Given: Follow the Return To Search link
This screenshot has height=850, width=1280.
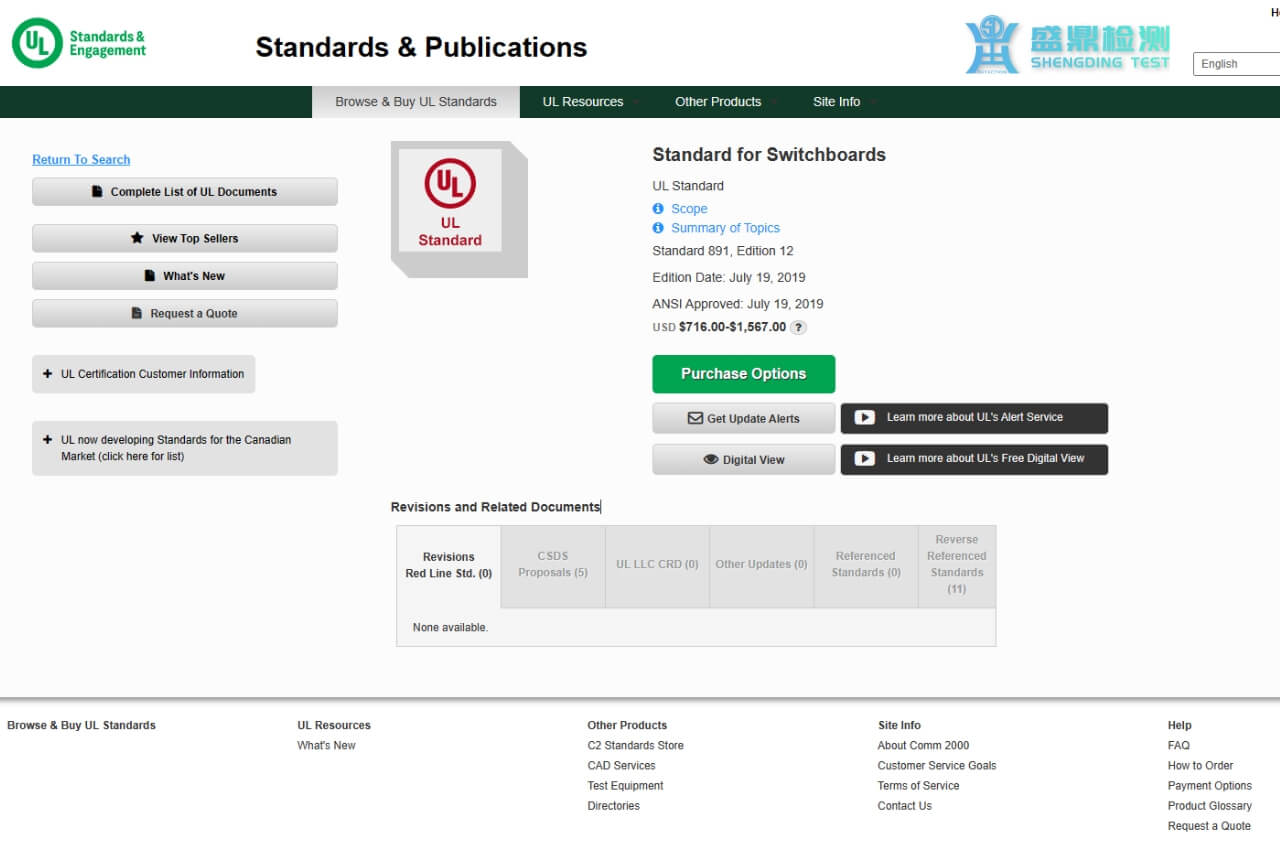Looking at the screenshot, I should [x=81, y=160].
